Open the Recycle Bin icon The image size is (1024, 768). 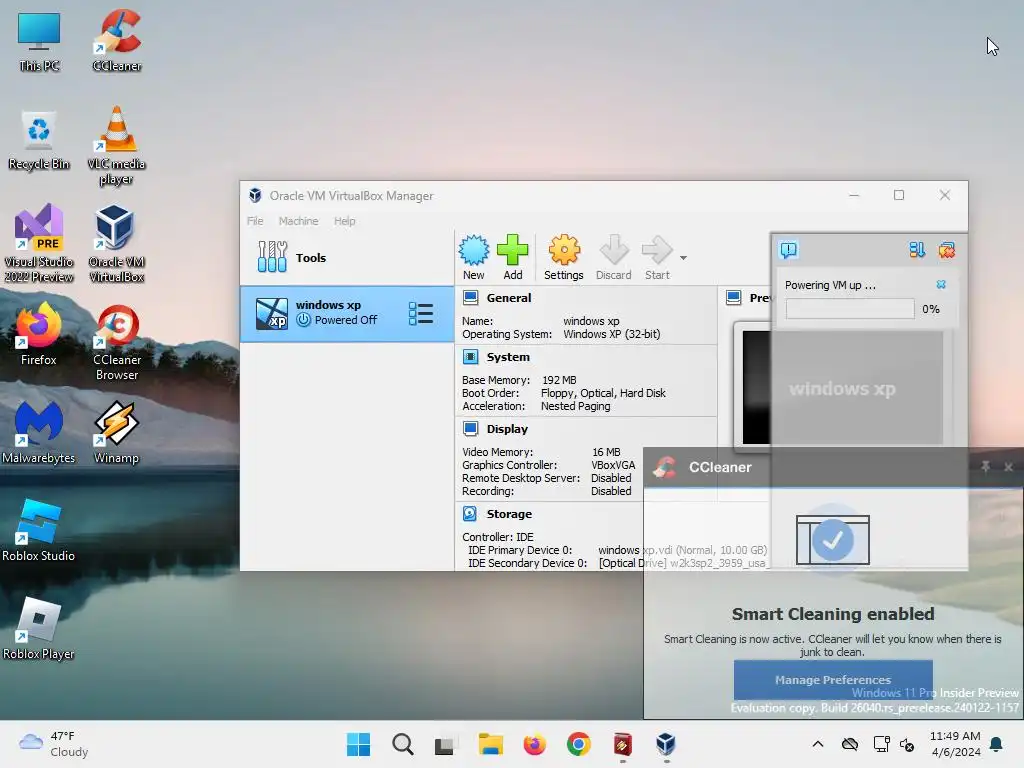39,139
